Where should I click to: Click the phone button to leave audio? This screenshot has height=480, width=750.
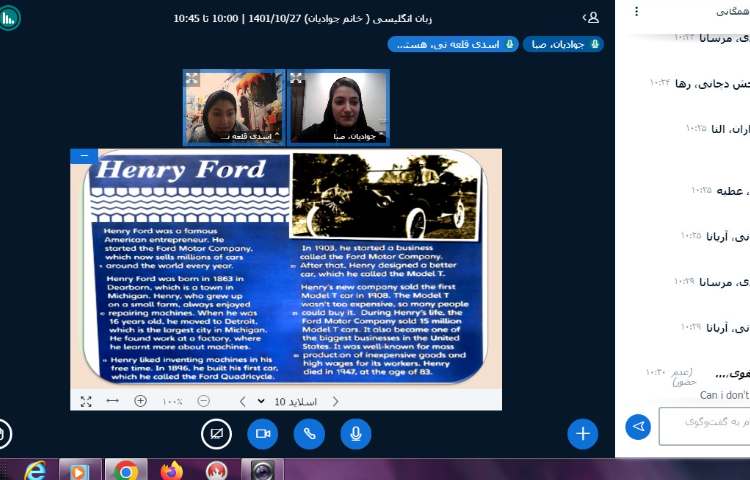pos(309,434)
